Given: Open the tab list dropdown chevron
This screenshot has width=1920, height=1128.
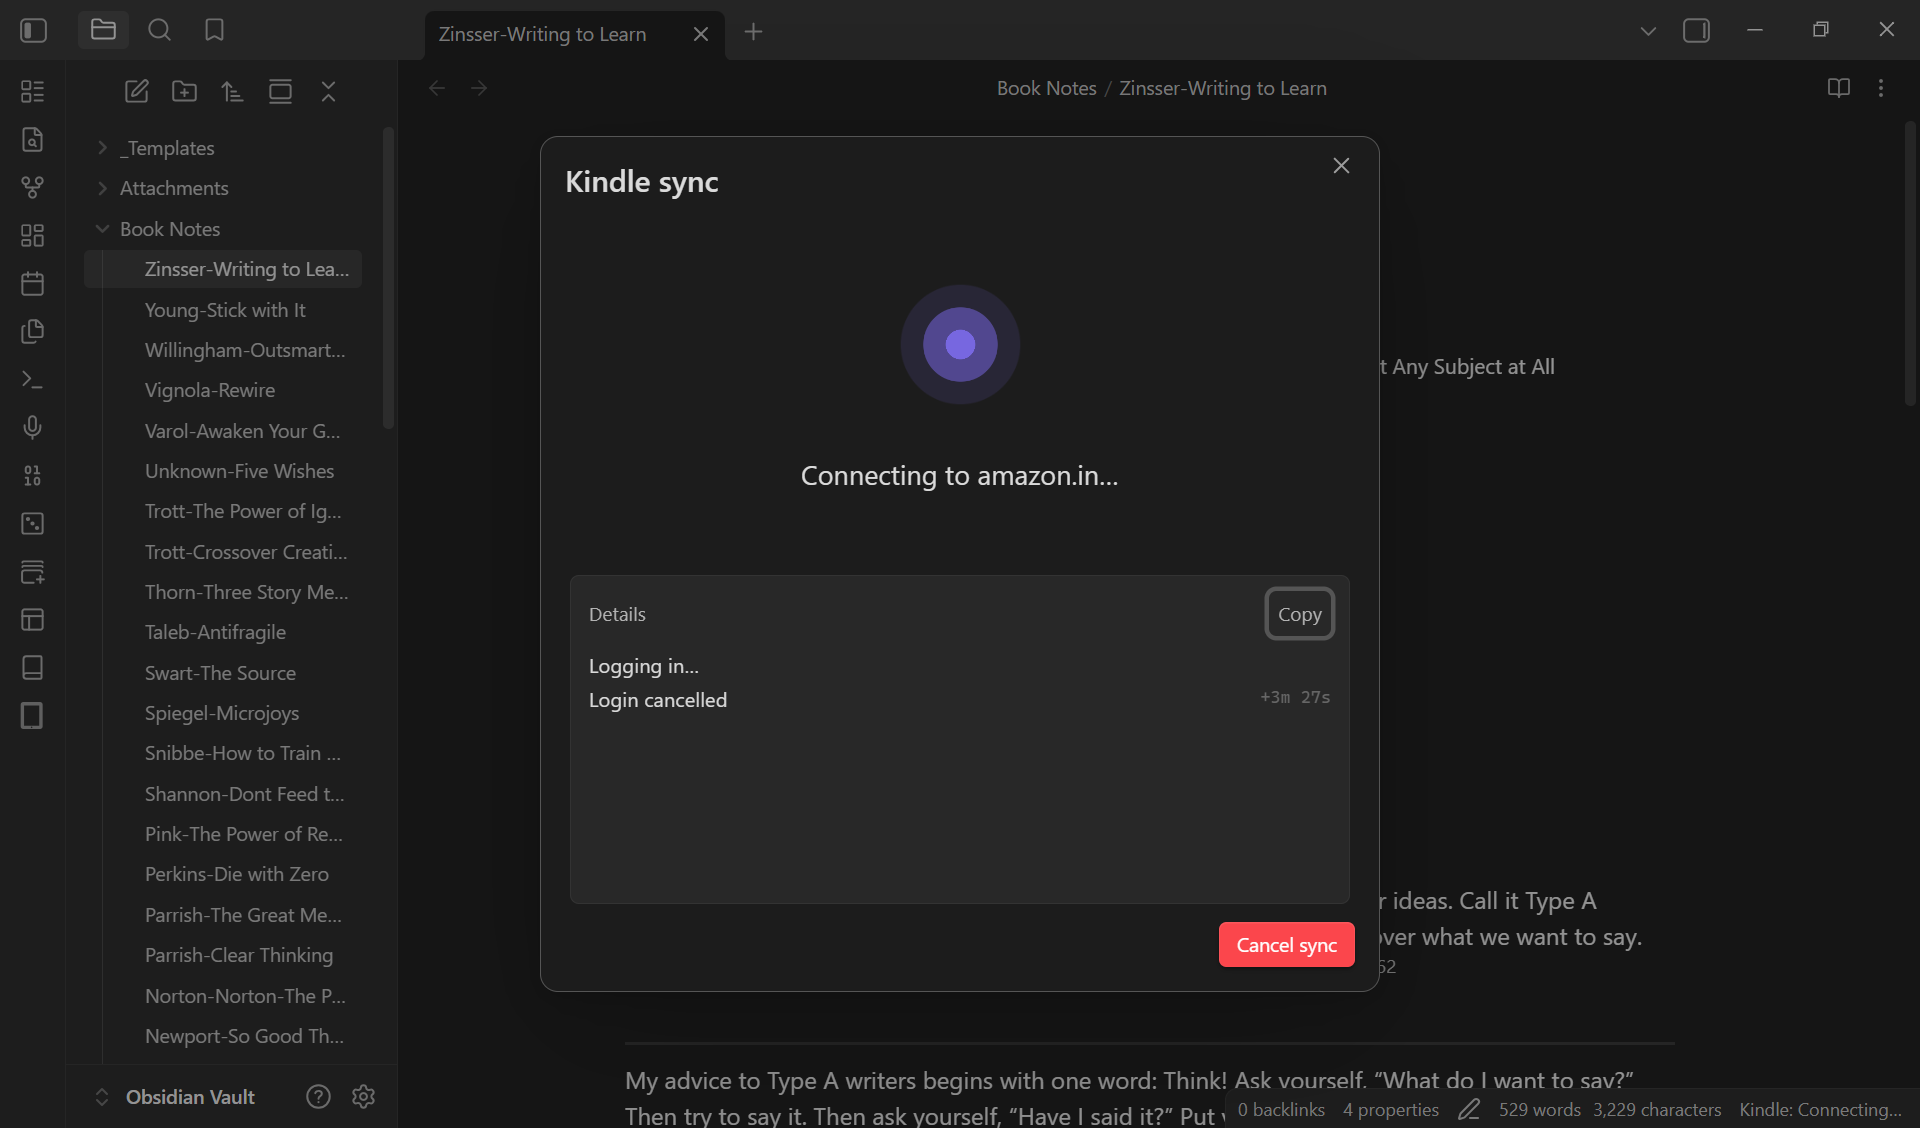Looking at the screenshot, I should 1648,31.
